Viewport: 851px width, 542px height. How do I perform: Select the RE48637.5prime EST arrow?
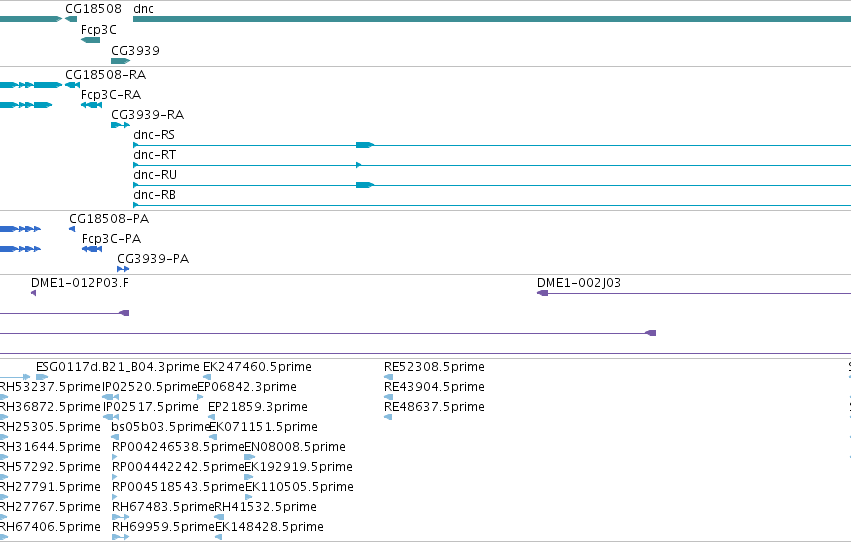point(388,417)
